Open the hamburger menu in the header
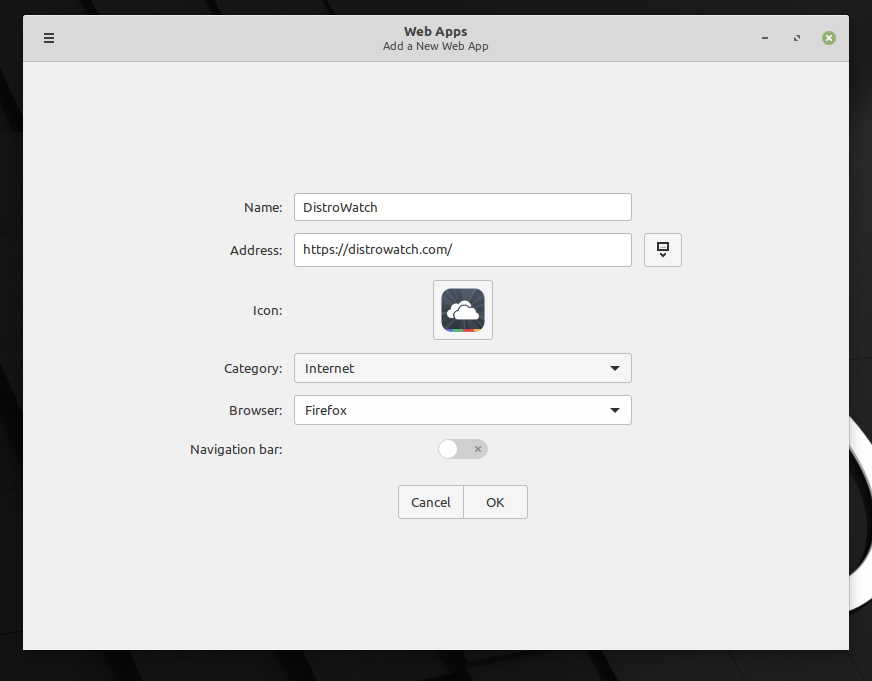 (49, 38)
